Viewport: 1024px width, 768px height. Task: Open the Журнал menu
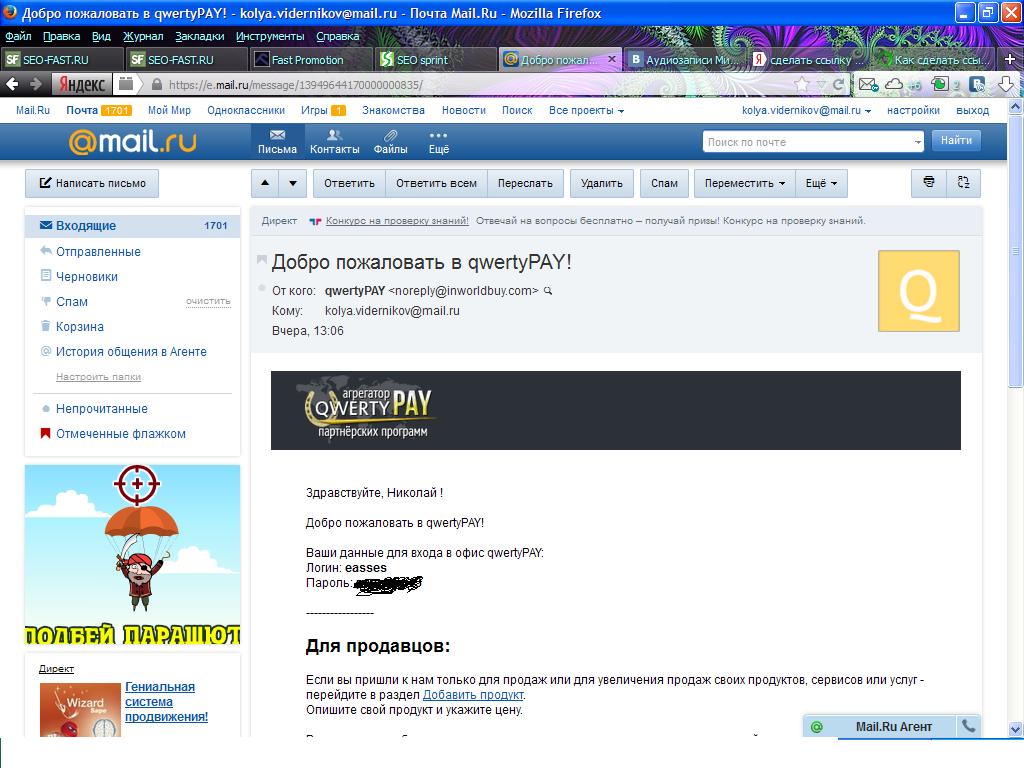pos(143,36)
